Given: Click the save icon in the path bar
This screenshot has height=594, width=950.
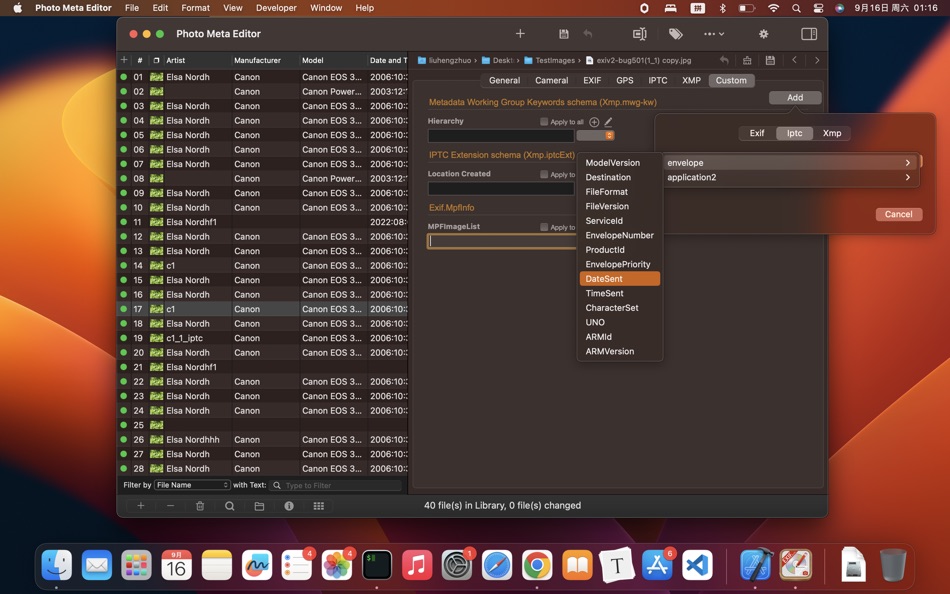Looking at the screenshot, I should (x=770, y=60).
